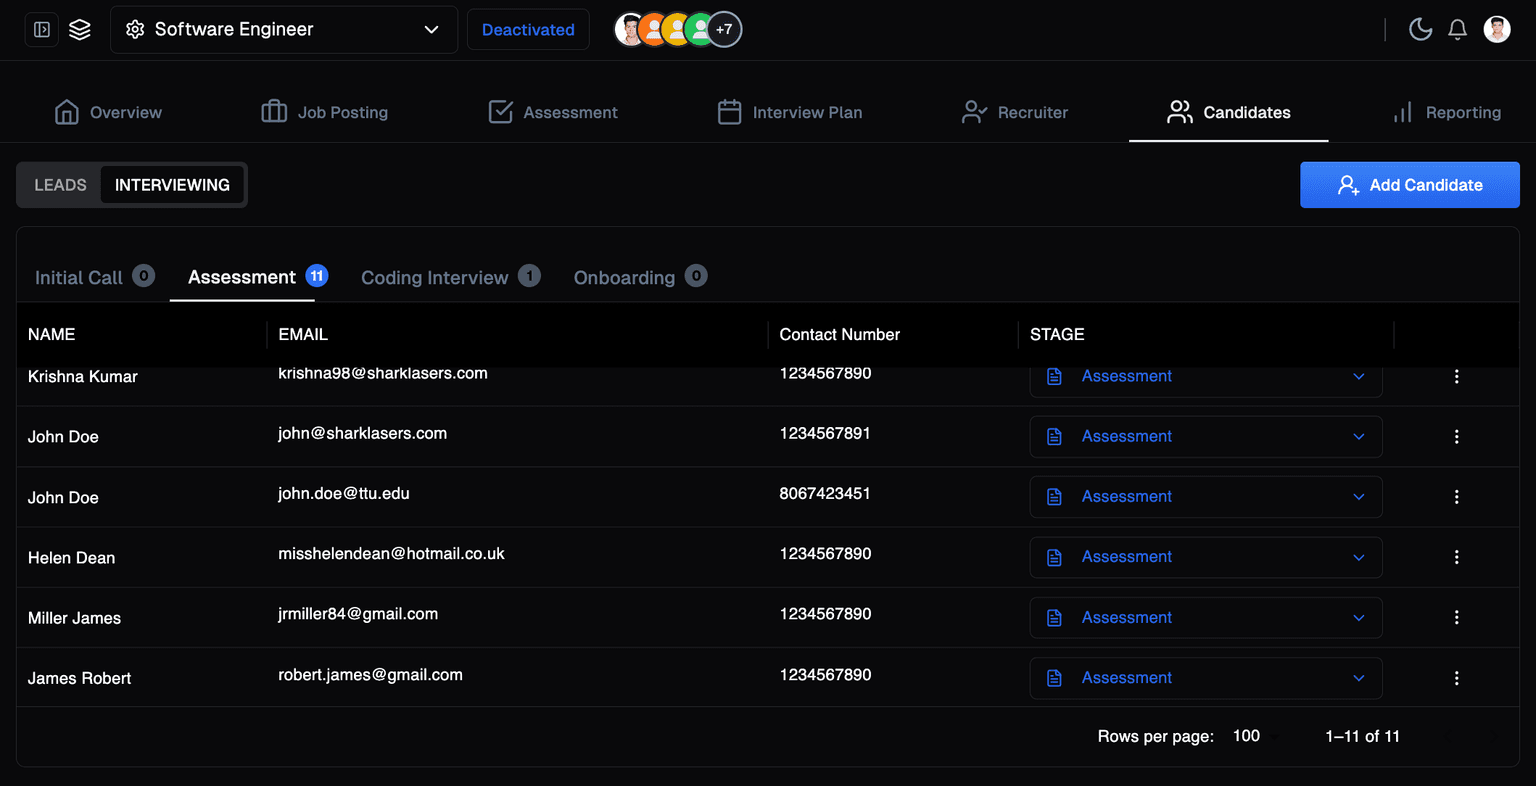
Task: Click email jrmiller84@gmail.com
Action: click(358, 614)
